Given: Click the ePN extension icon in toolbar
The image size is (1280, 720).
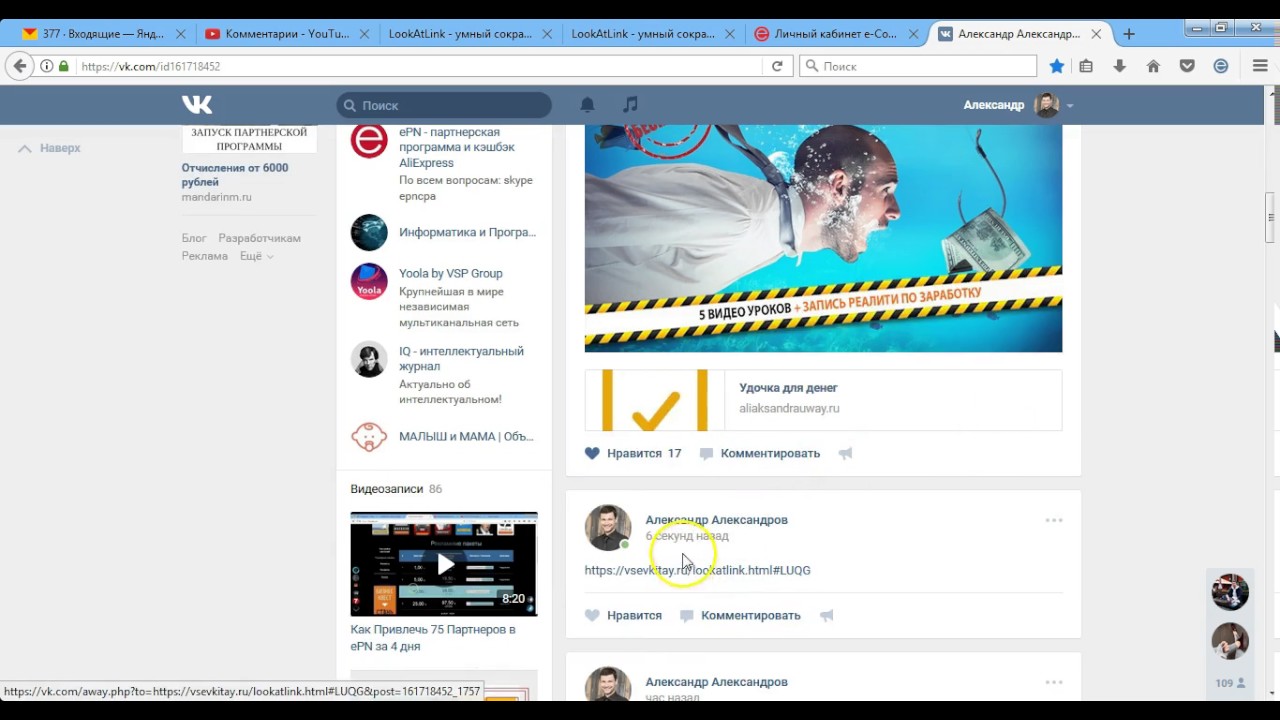Looking at the screenshot, I should [1221, 66].
